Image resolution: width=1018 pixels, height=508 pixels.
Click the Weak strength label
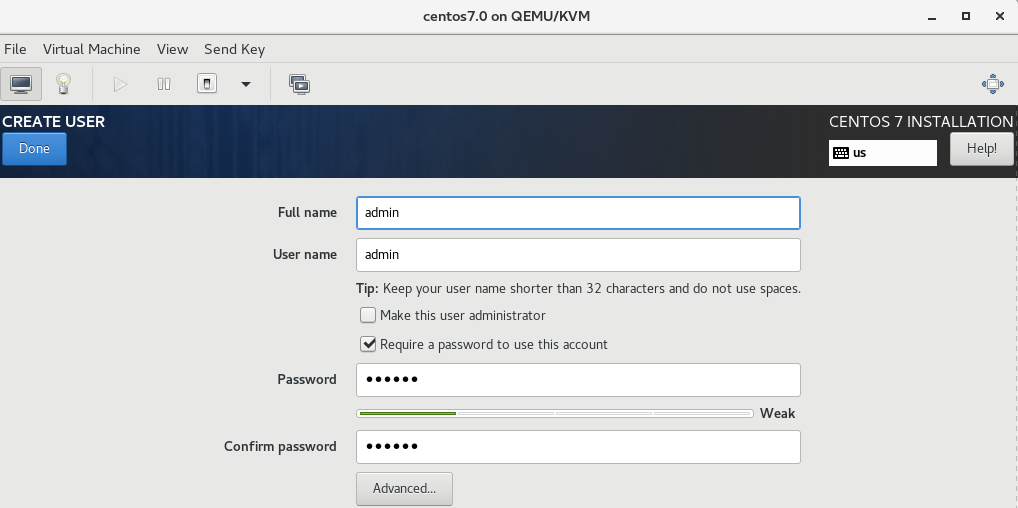tap(777, 413)
